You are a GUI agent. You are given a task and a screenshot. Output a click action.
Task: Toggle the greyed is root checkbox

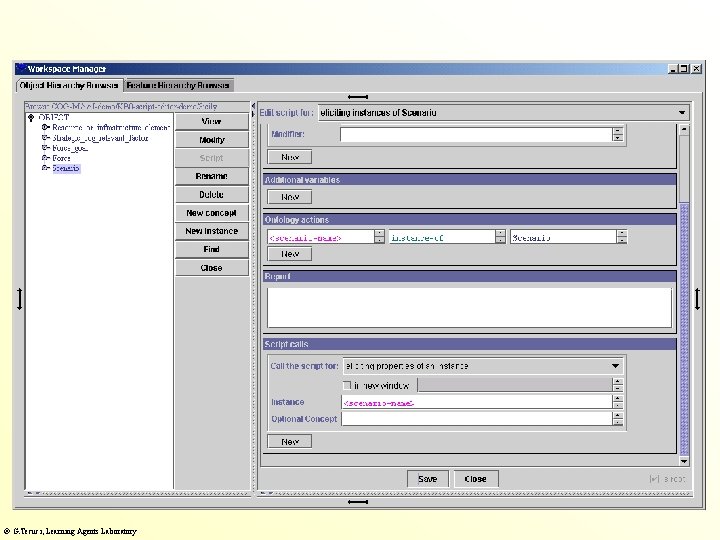[x=654, y=479]
